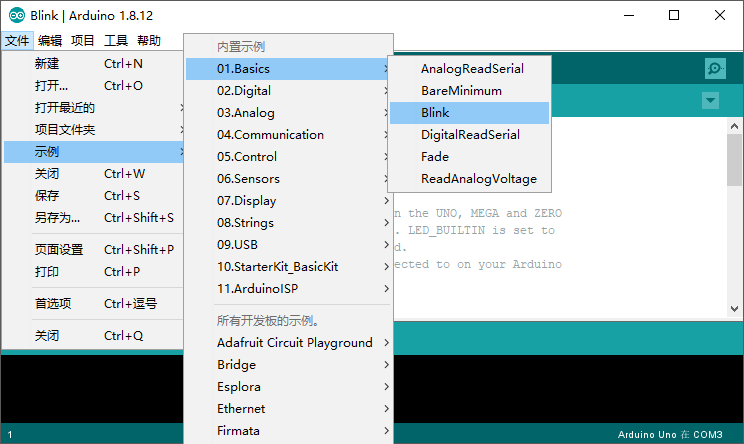
Task: Load the Fade example sketch
Action: click(469, 157)
